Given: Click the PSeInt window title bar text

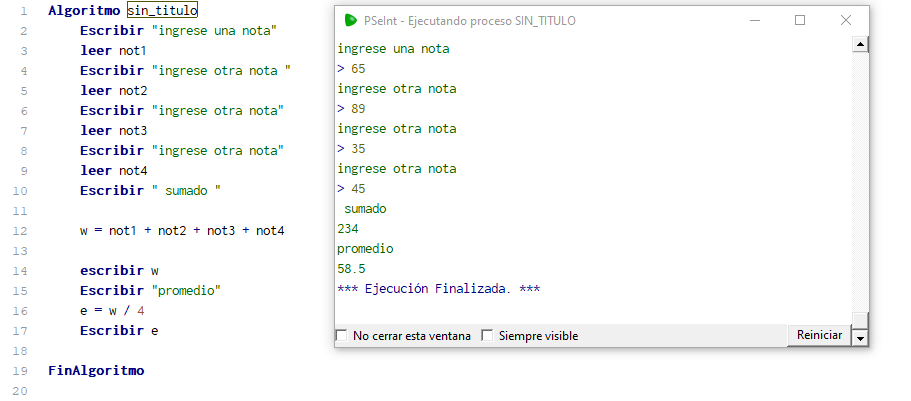Looking at the screenshot, I should click(x=469, y=21).
